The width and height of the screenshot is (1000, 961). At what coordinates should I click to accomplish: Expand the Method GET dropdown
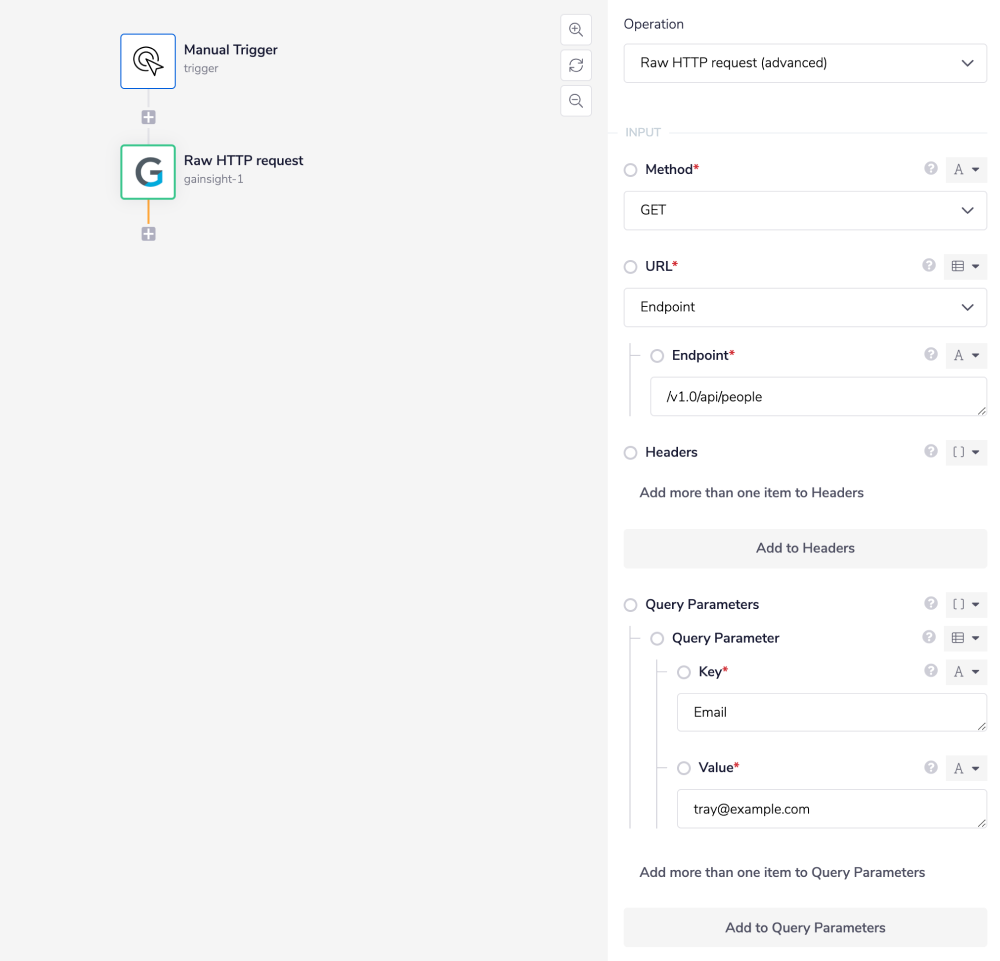click(x=805, y=211)
